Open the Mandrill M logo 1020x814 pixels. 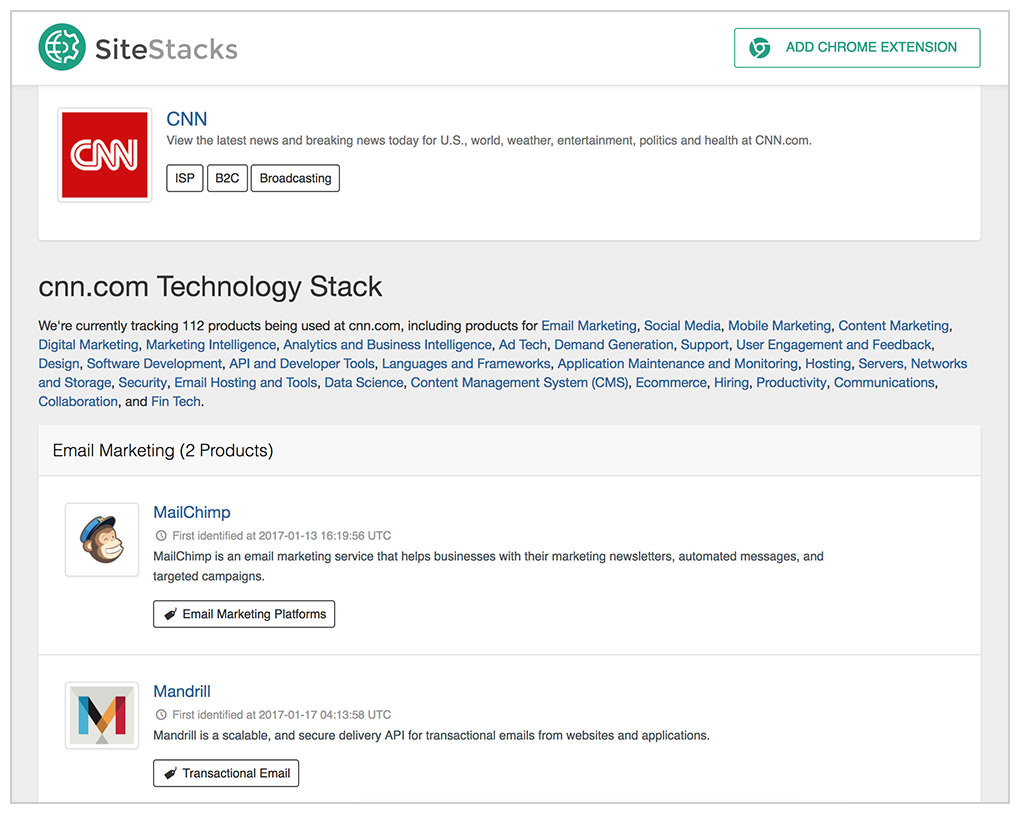pyautogui.click(x=102, y=715)
